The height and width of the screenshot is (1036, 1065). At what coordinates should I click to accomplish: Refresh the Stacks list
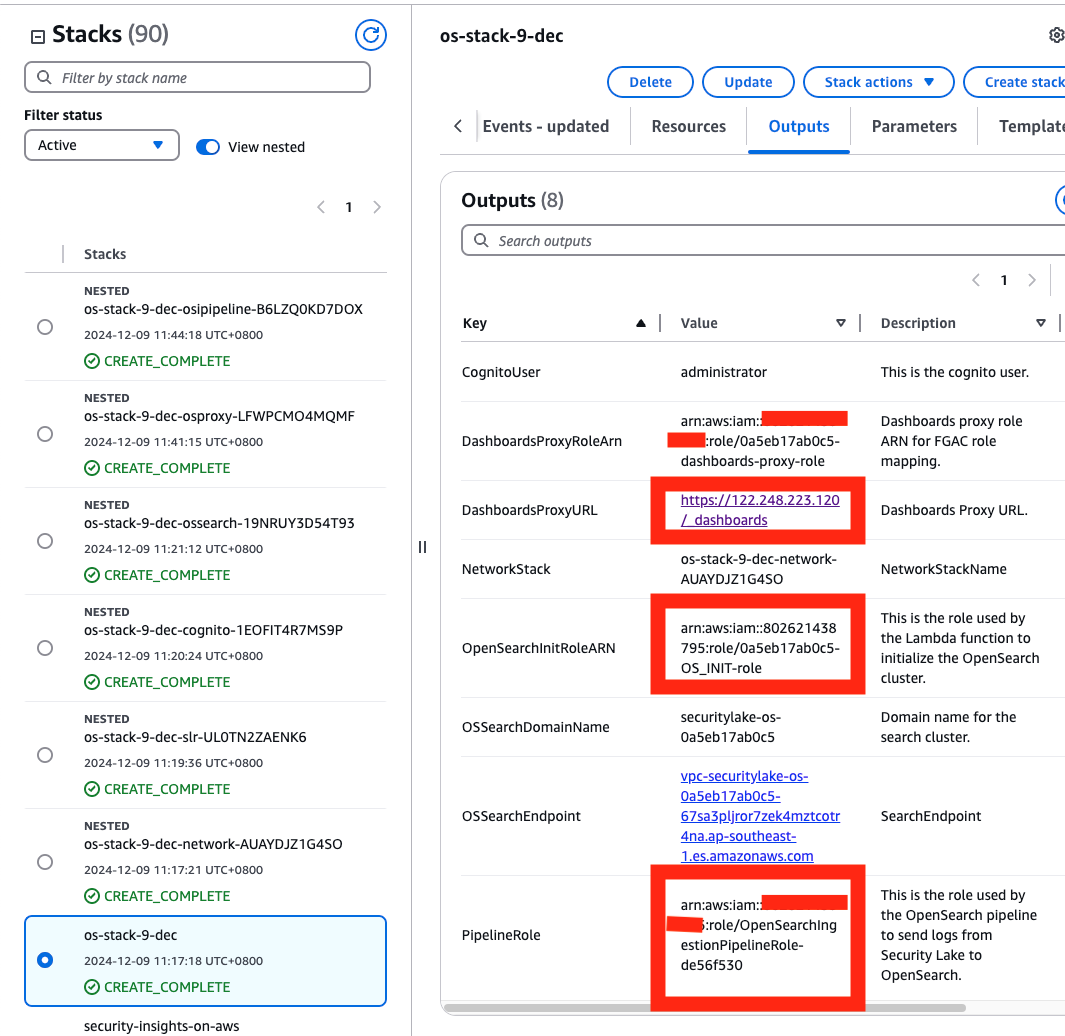[x=371, y=35]
